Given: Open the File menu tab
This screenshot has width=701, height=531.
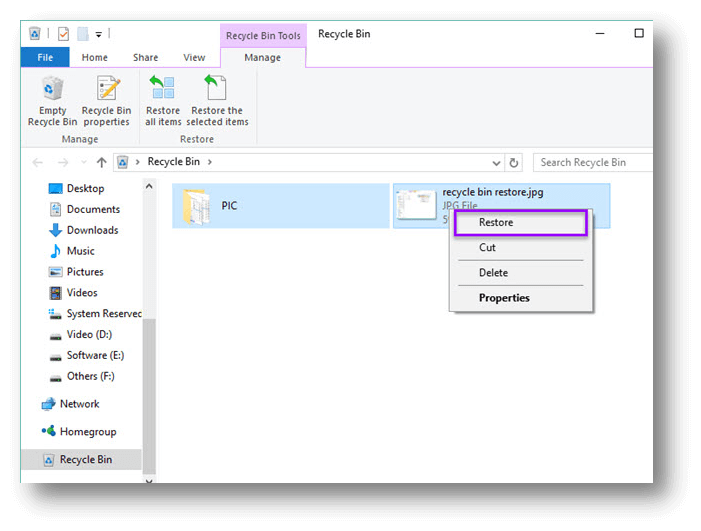Looking at the screenshot, I should (45, 58).
